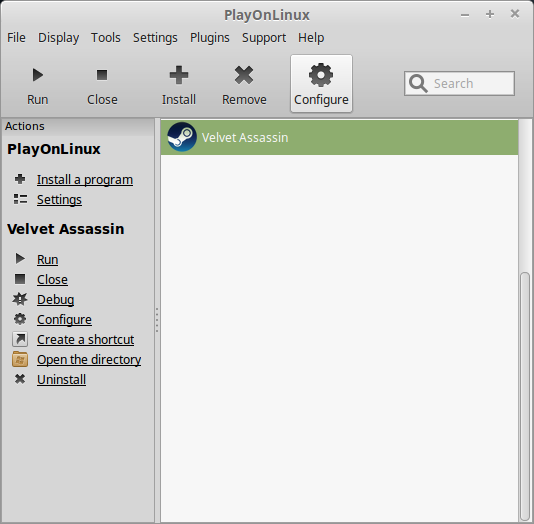Click the Debug bug icon in sidebar
534x524 pixels.
(20, 299)
